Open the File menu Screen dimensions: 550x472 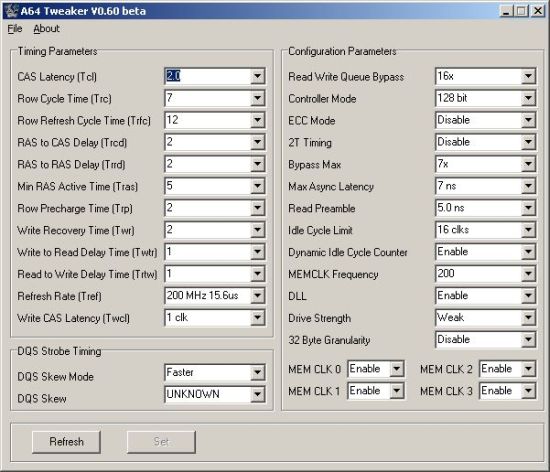pyautogui.click(x=15, y=29)
